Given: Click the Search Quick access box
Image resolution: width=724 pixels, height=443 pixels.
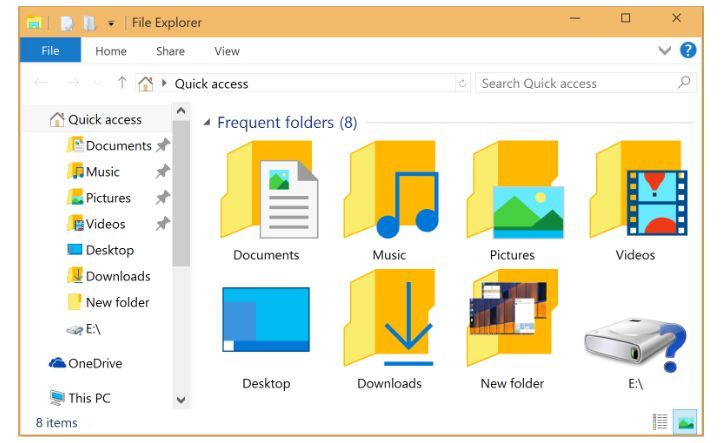Looking at the screenshot, I should coord(585,83).
